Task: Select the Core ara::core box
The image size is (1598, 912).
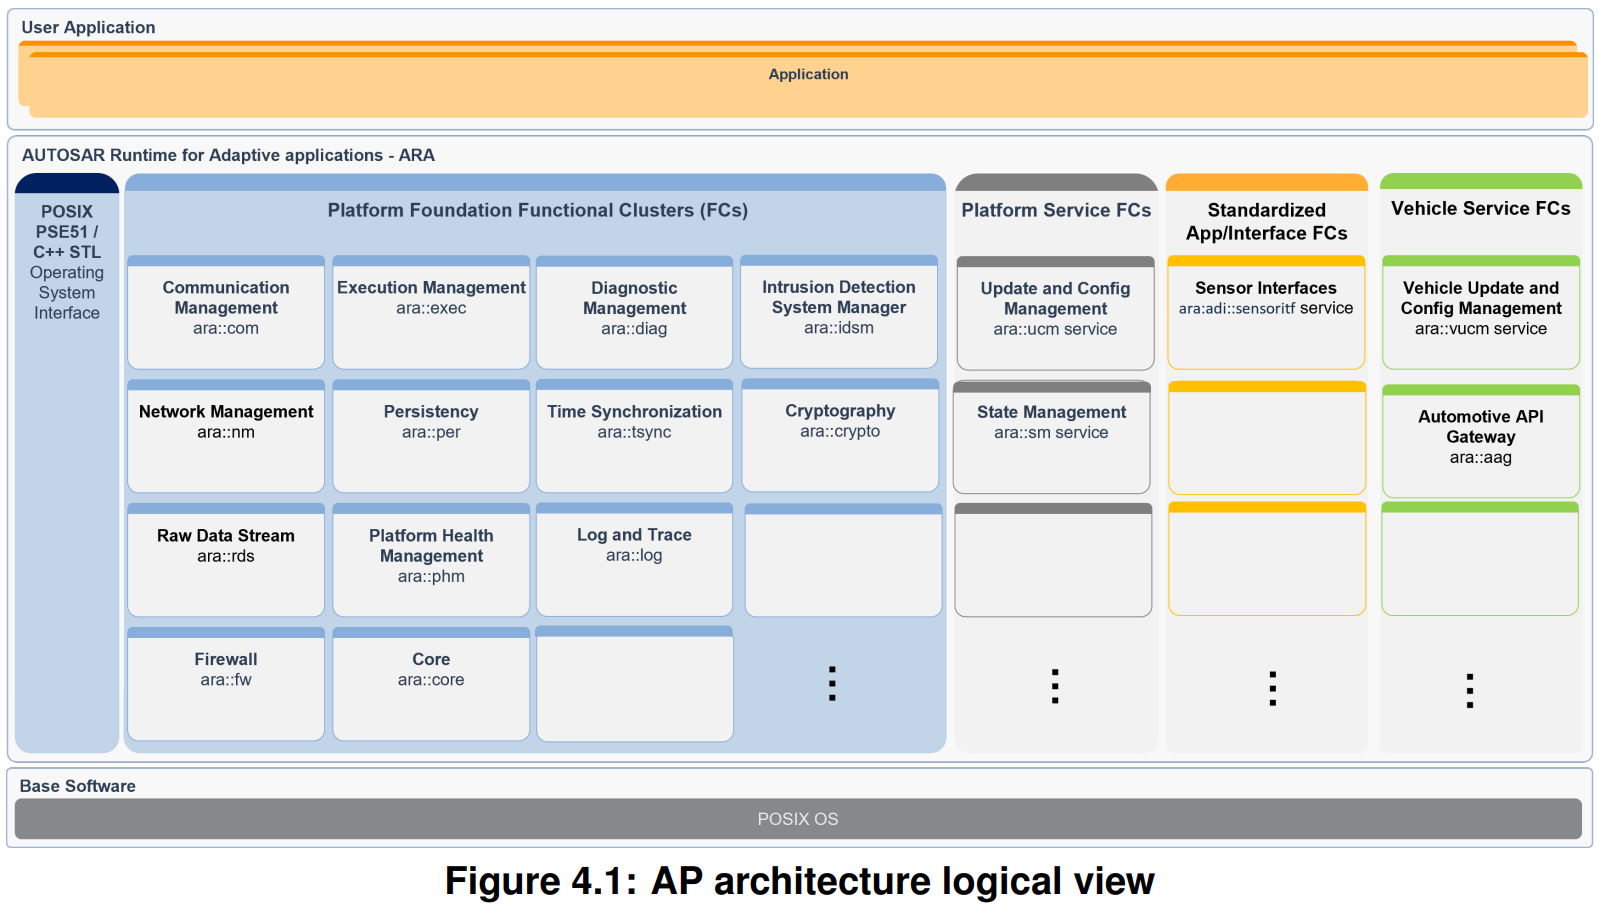Action: click(x=431, y=684)
